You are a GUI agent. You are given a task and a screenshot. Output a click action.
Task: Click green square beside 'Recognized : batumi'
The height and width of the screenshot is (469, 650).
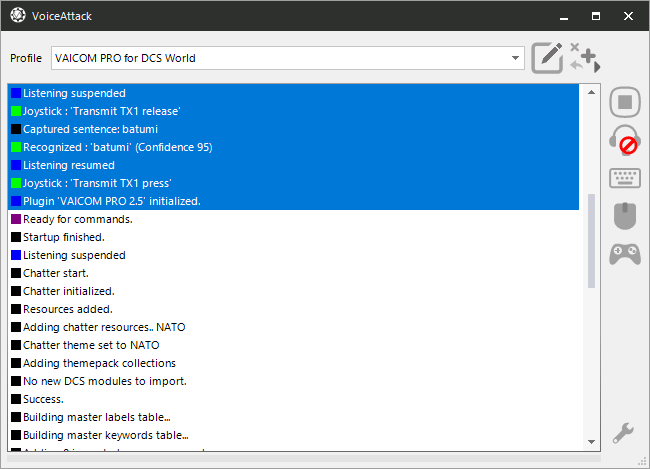pyautogui.click(x=16, y=147)
